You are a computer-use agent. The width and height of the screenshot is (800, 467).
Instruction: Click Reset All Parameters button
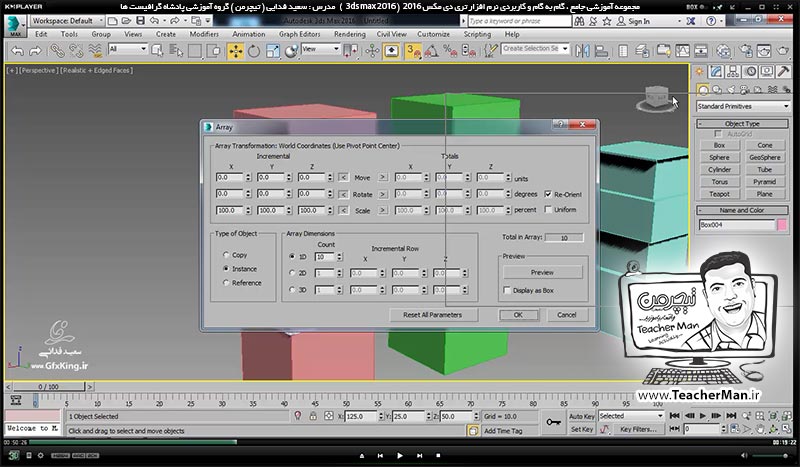coord(432,315)
